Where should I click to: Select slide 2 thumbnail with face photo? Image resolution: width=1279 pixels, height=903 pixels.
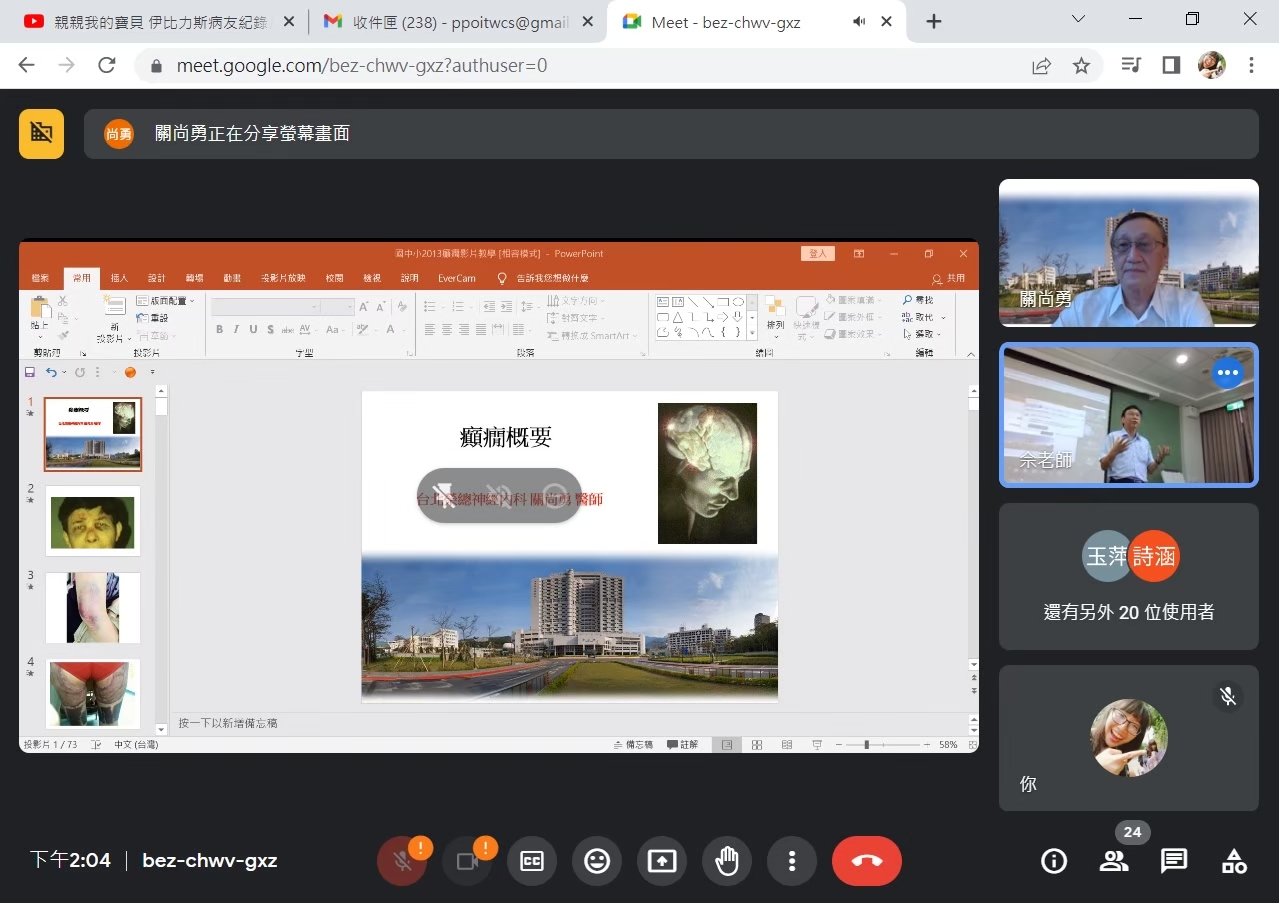point(93,521)
